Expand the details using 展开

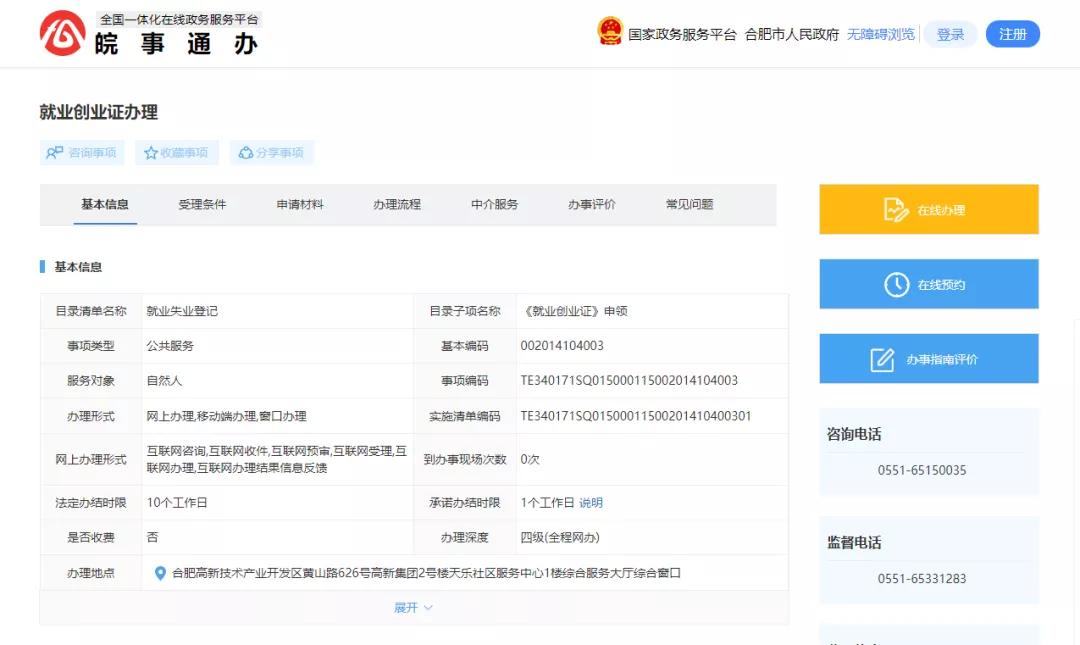coord(413,607)
